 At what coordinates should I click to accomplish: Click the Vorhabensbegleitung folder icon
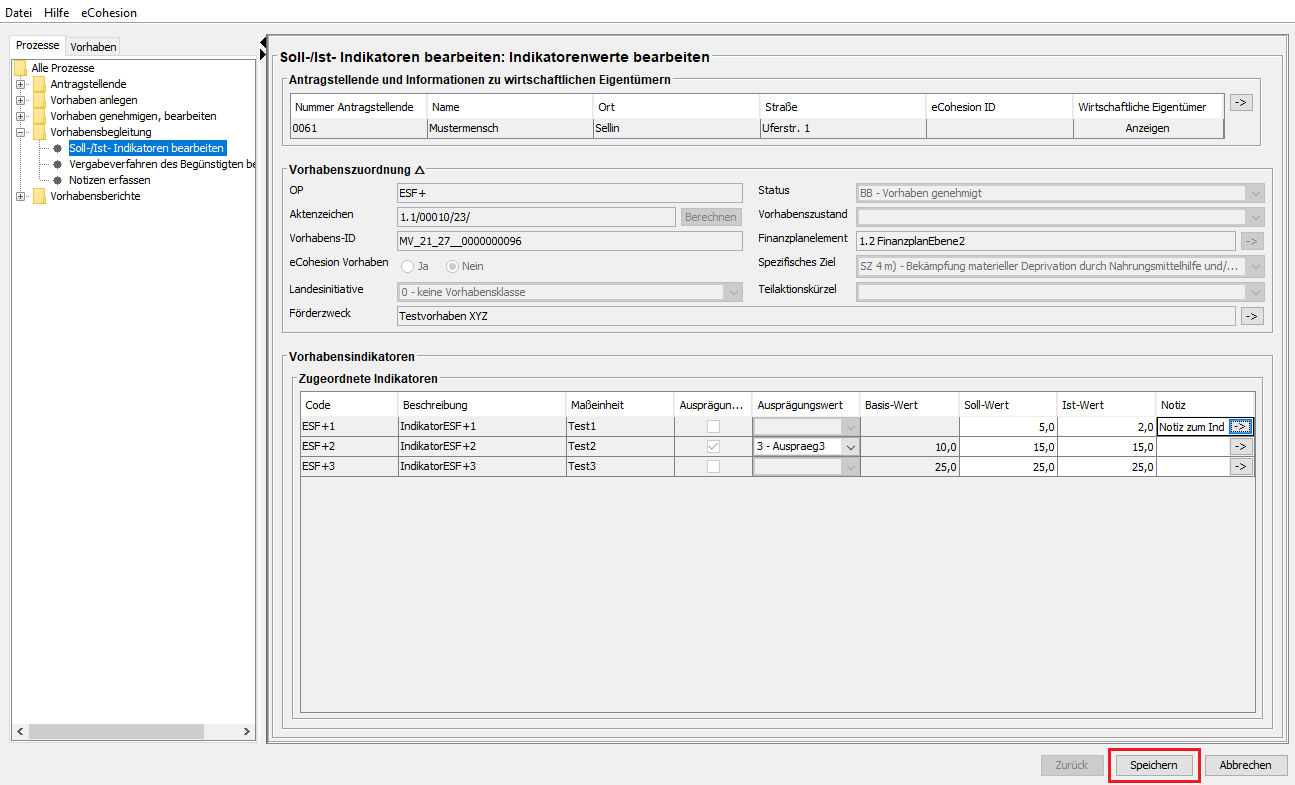click(39, 132)
